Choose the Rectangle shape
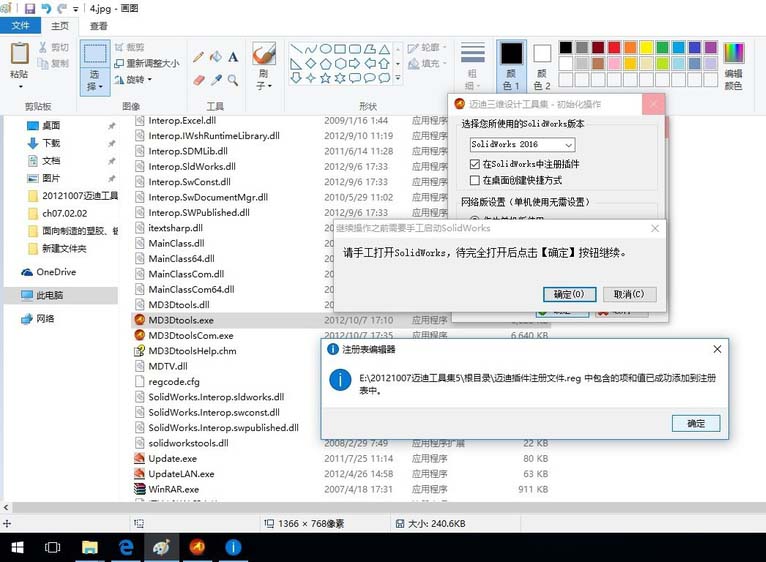This screenshot has width=766, height=562. click(x=340, y=49)
